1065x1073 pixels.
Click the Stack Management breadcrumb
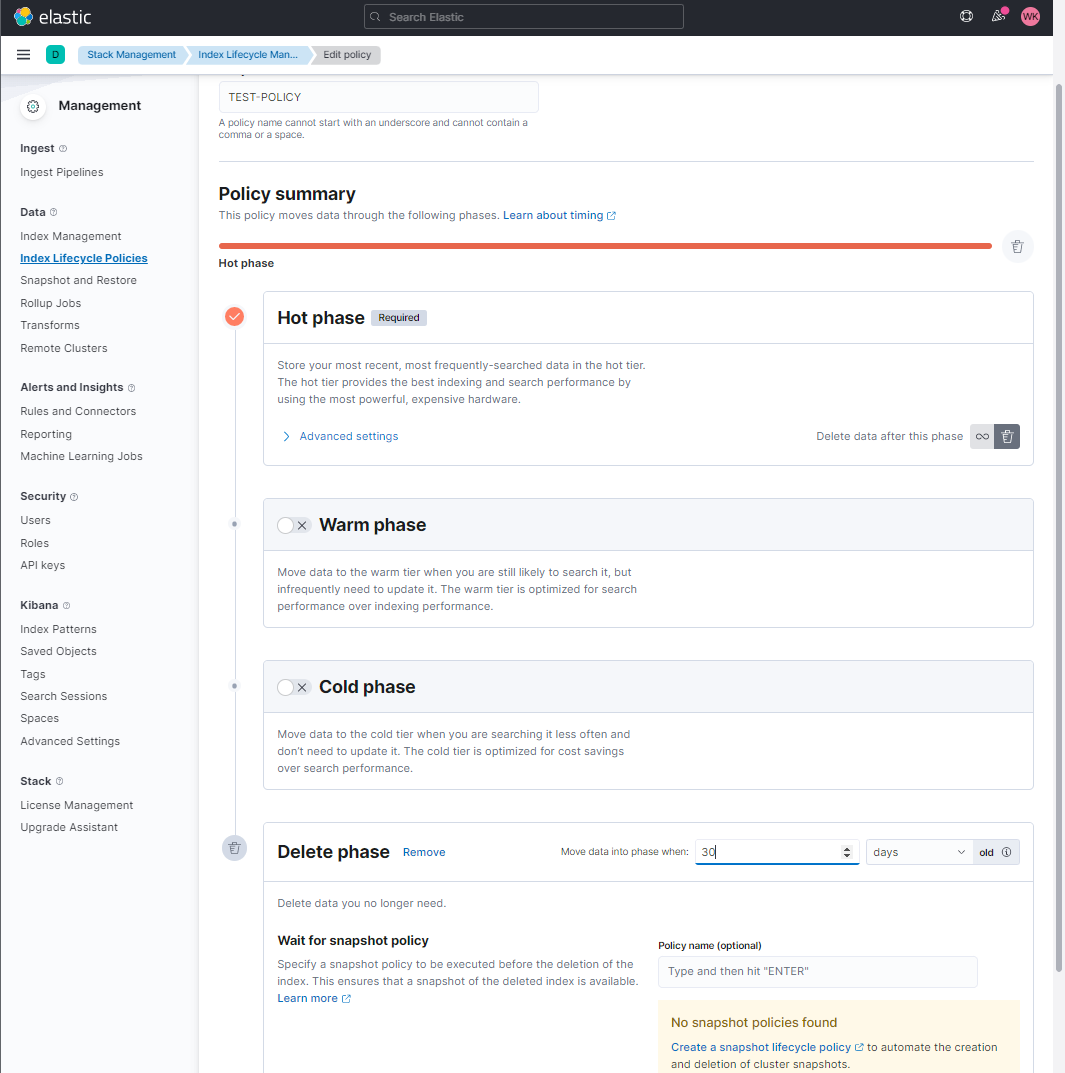click(131, 55)
